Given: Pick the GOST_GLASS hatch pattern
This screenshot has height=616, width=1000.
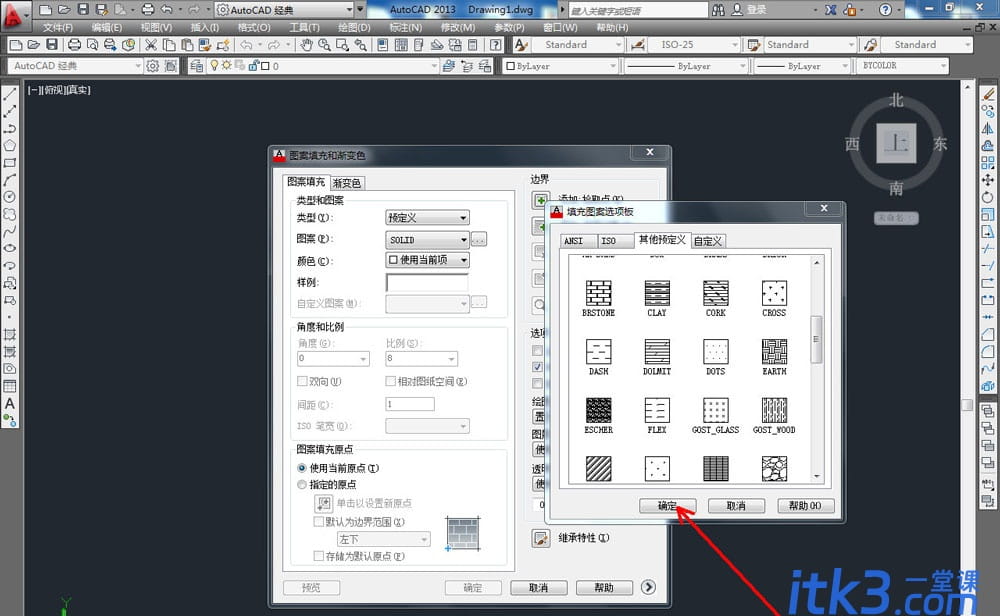Looking at the screenshot, I should [716, 416].
